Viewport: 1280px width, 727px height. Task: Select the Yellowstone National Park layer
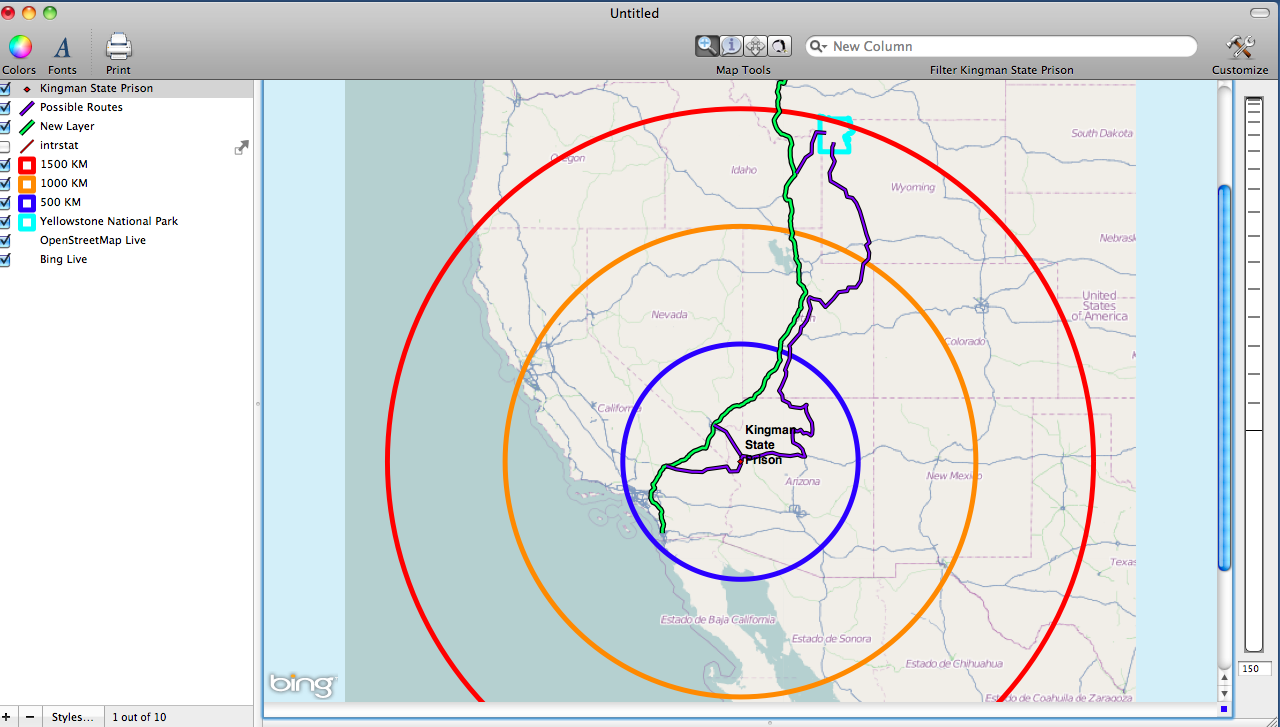[x=109, y=221]
